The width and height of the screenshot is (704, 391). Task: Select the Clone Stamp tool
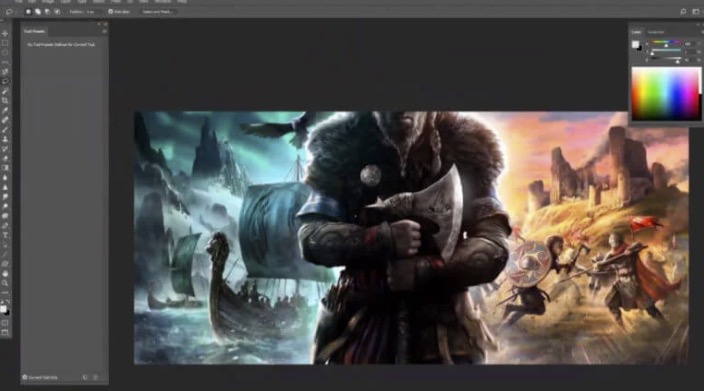(5, 139)
